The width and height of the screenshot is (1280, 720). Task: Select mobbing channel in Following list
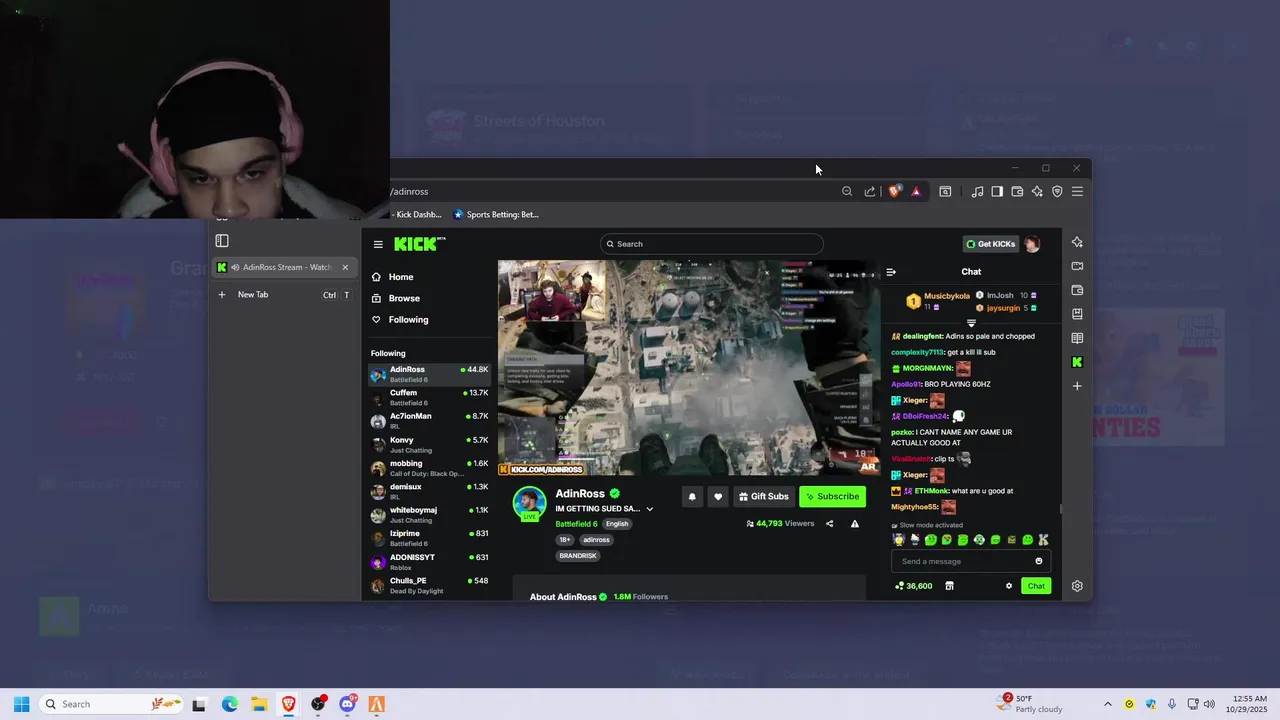click(x=429, y=468)
